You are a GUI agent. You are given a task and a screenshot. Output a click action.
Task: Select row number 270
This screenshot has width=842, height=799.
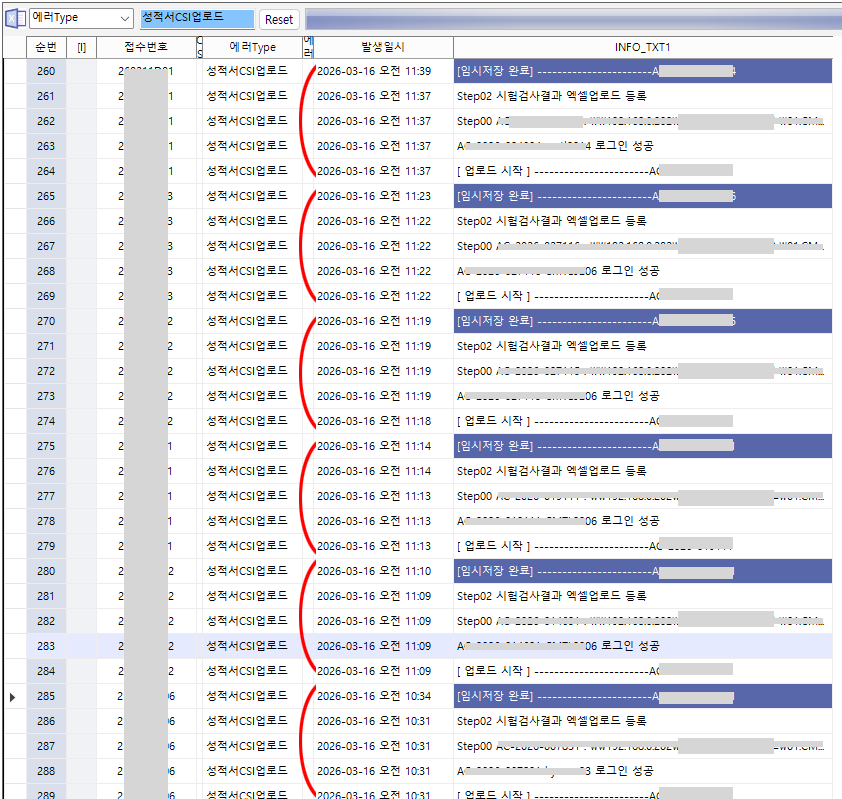coord(46,321)
